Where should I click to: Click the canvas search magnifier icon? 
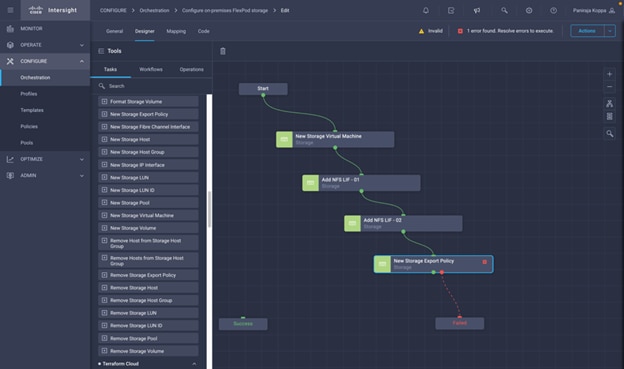[x=609, y=134]
